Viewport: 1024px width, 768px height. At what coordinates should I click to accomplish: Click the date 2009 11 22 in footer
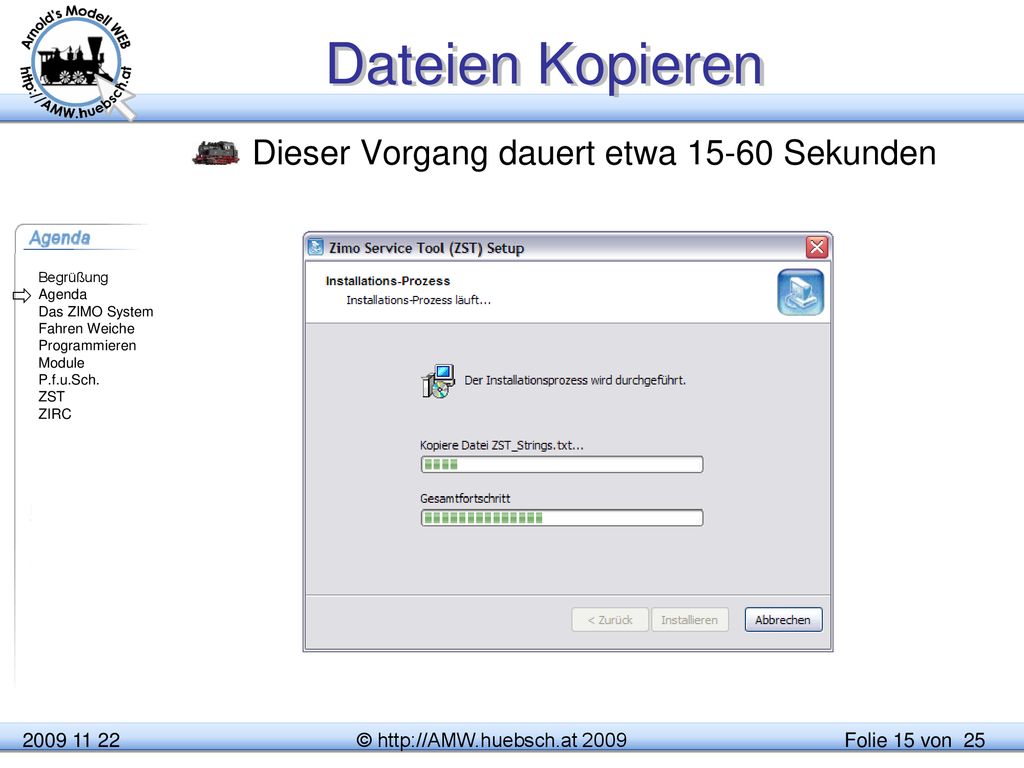pos(71,740)
